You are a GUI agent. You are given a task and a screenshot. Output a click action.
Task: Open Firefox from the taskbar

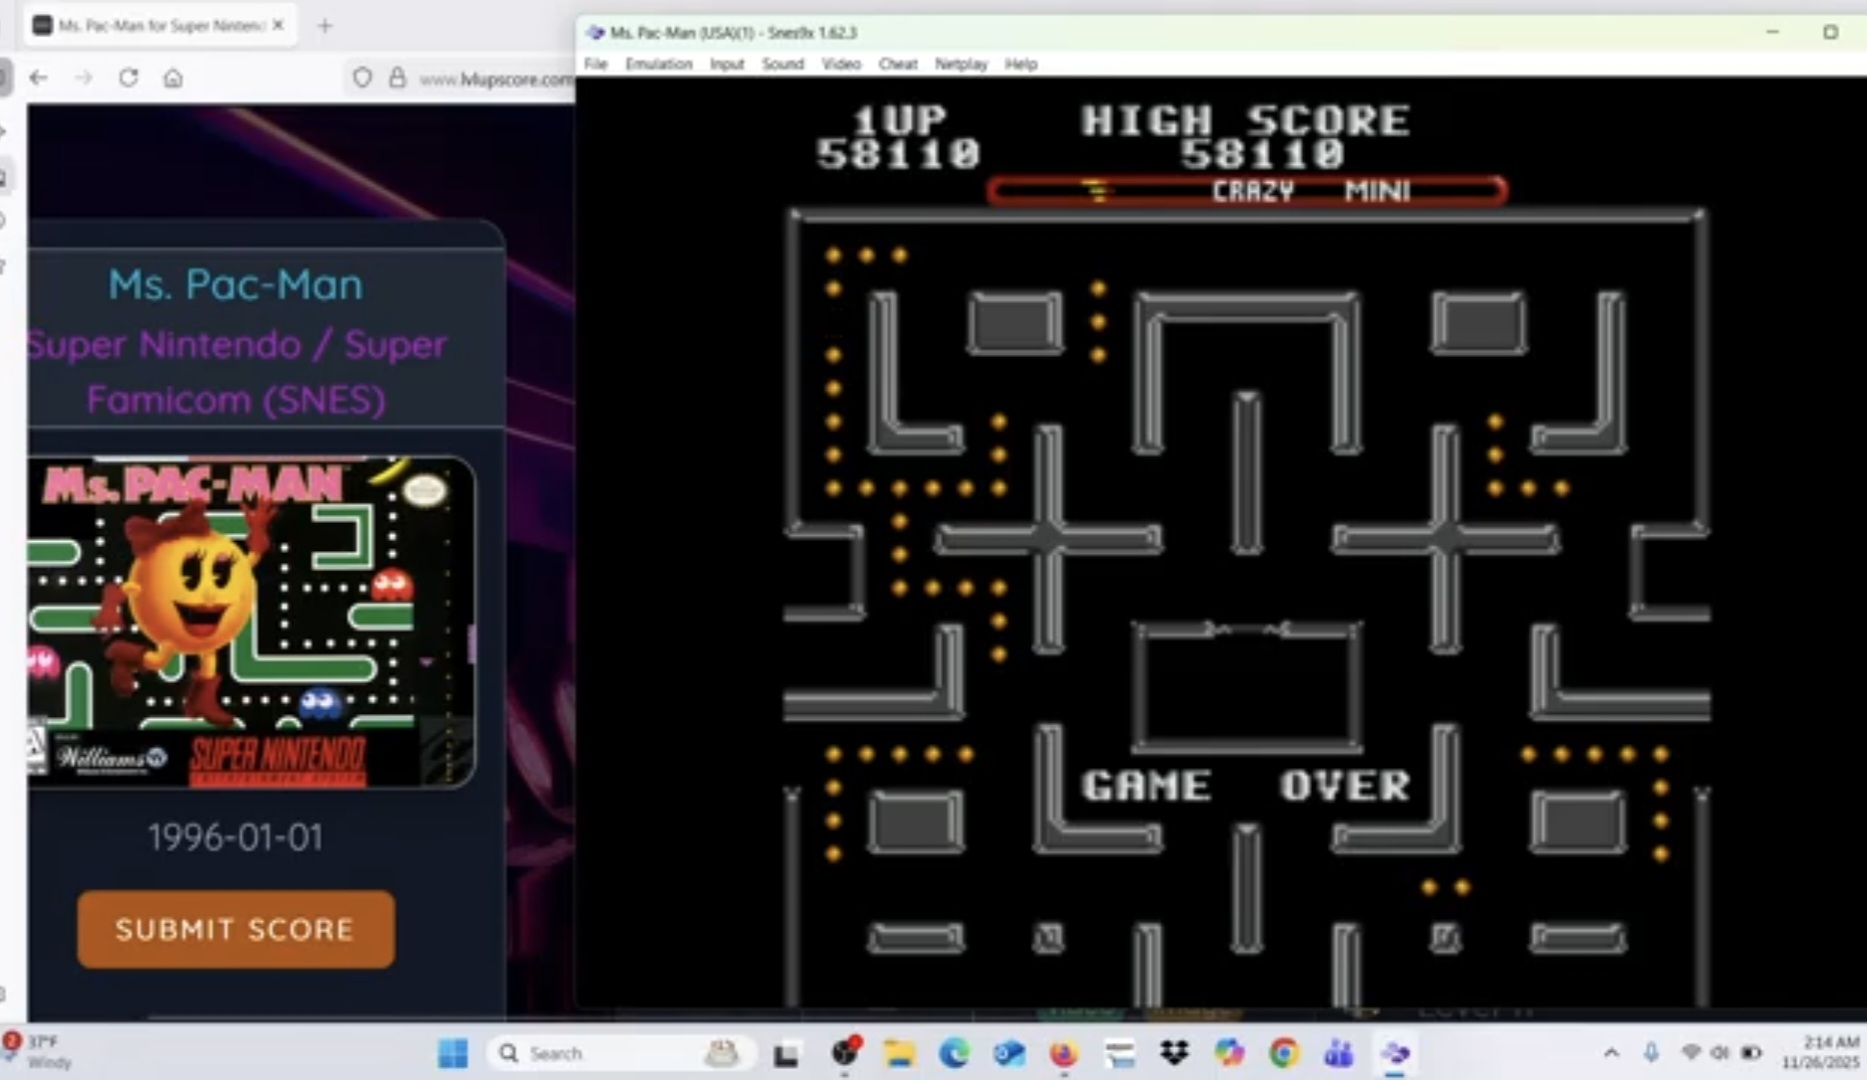click(x=1063, y=1053)
